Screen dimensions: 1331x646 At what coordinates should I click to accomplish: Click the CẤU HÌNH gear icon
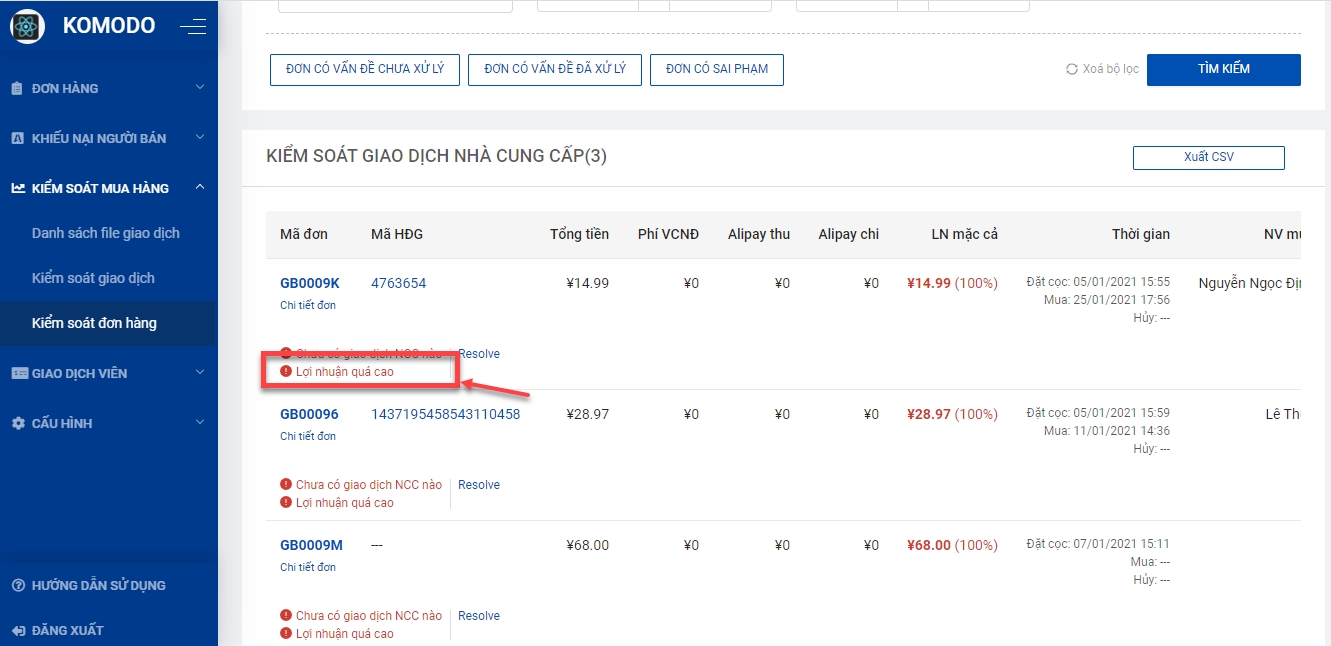coord(17,423)
